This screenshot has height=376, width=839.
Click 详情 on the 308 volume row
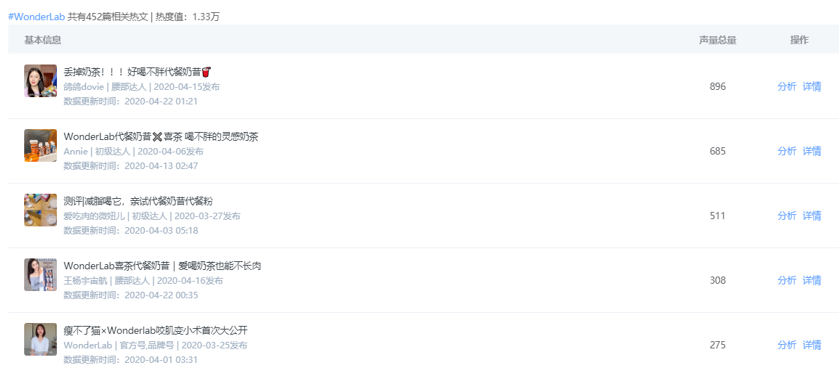[812, 280]
